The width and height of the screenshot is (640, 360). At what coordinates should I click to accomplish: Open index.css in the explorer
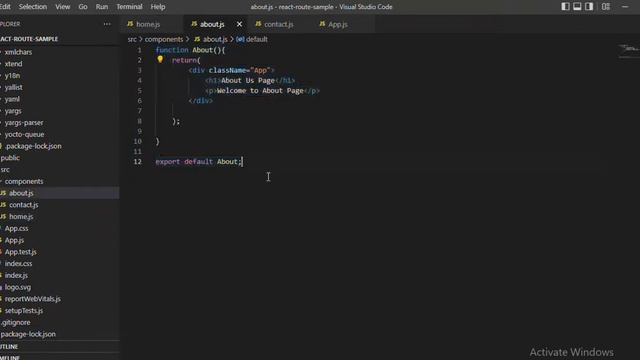coord(18,264)
